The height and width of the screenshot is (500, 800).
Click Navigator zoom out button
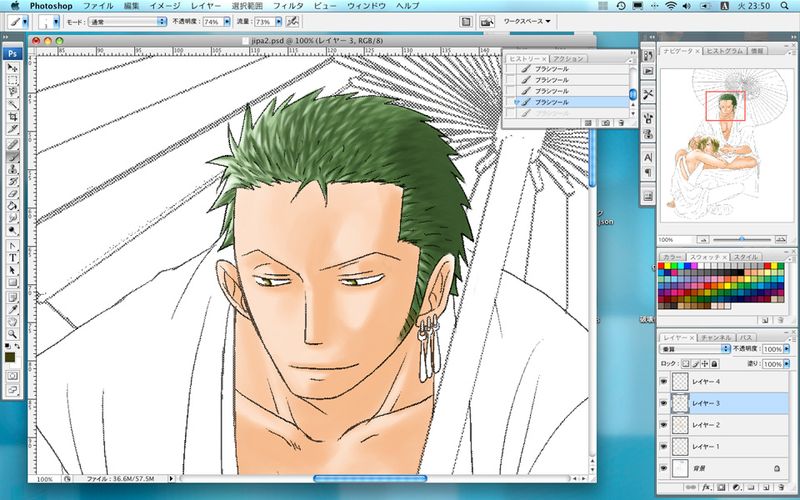click(x=703, y=239)
